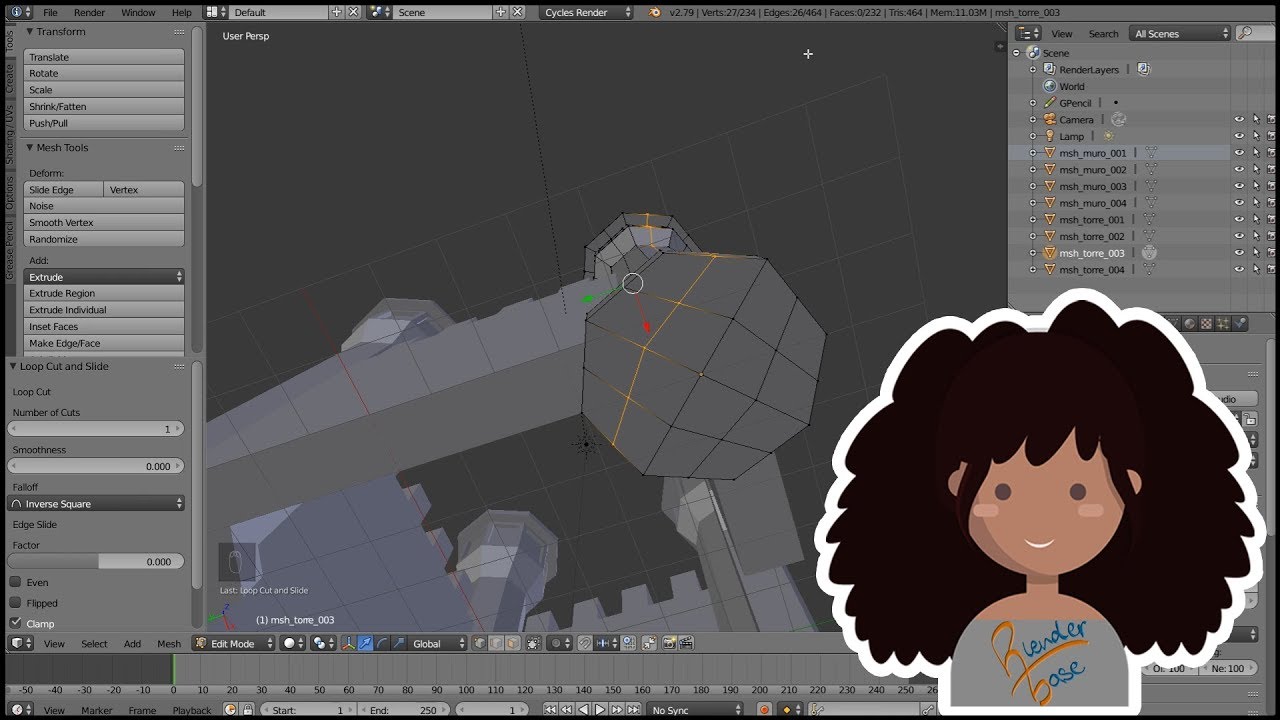
Task: Click the Inset Faces button
Action: coord(104,326)
